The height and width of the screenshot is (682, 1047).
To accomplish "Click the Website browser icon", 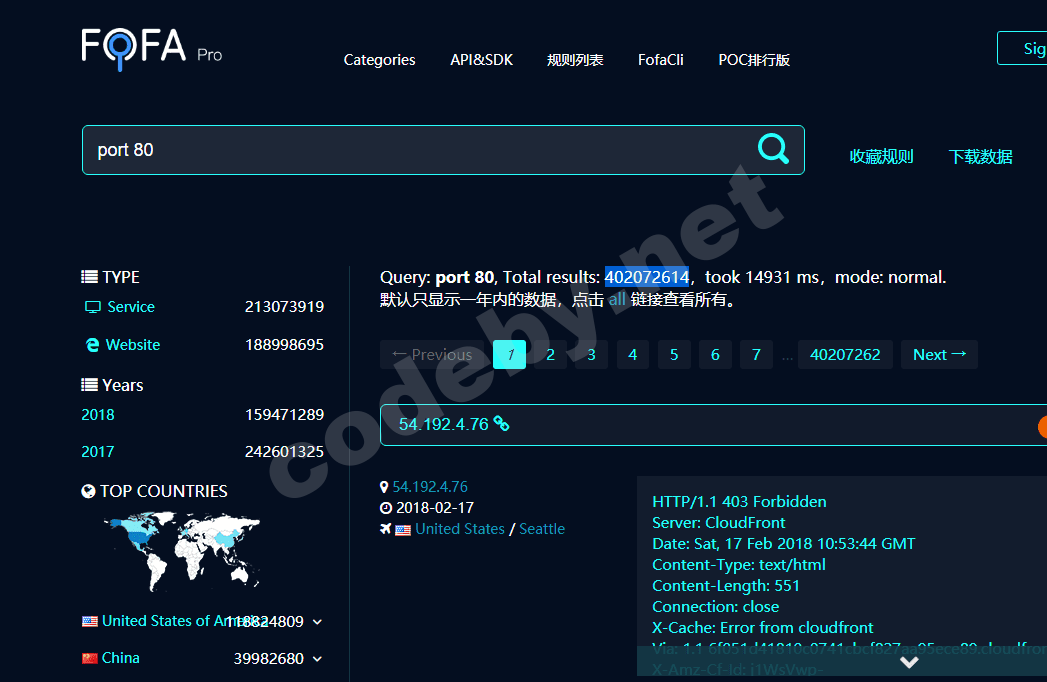I will 92,345.
